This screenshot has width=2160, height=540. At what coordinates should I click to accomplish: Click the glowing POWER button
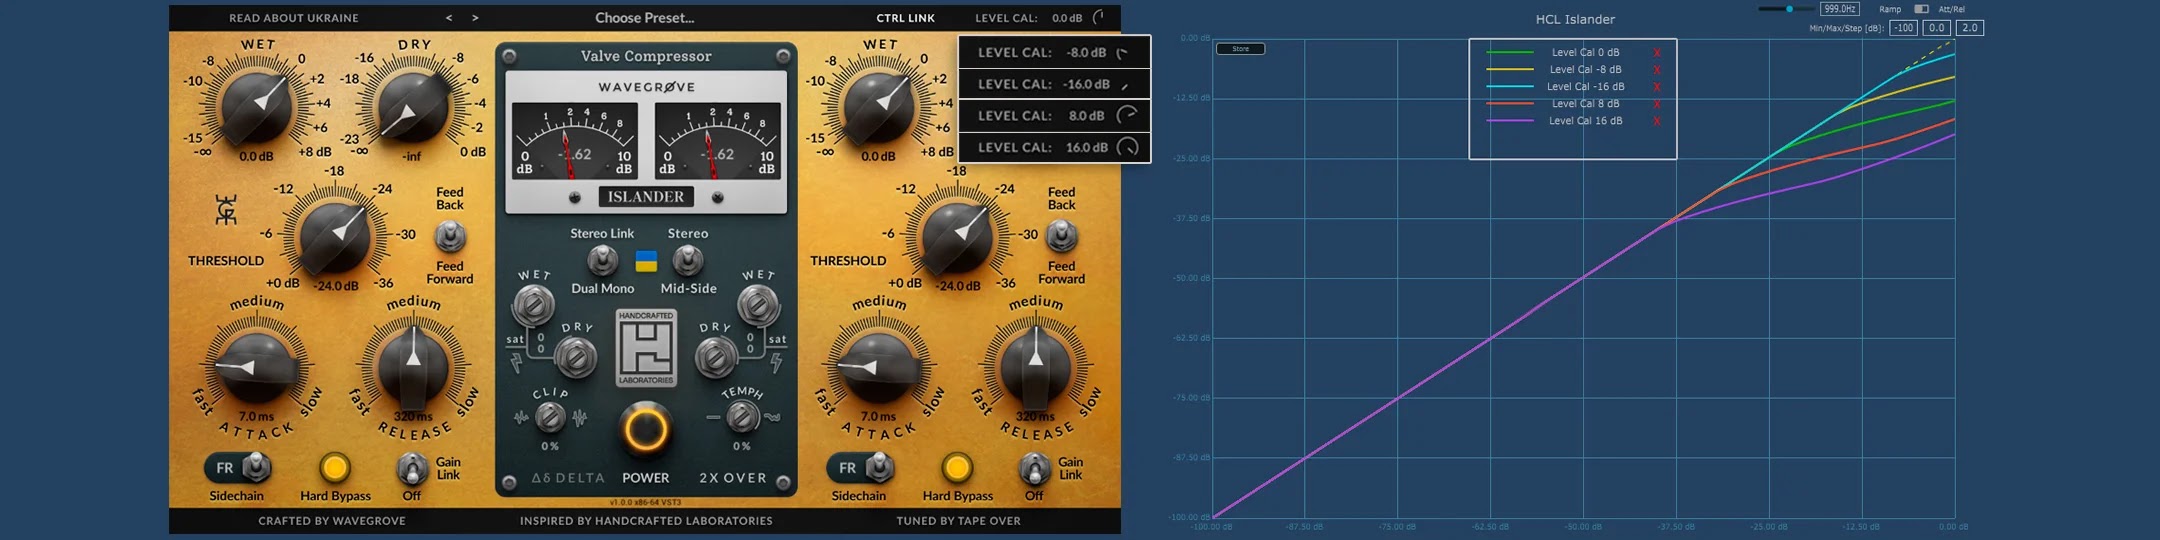[x=646, y=429]
